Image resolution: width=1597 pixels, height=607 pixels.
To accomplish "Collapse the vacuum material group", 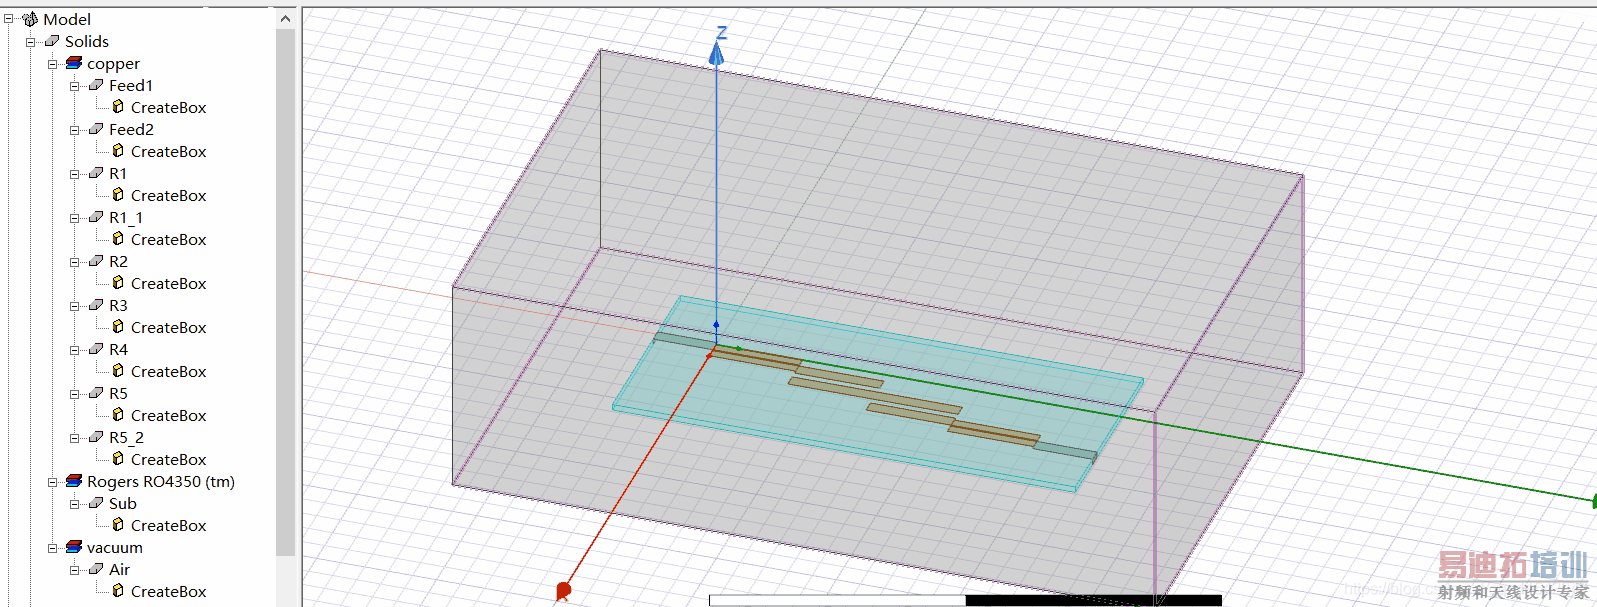I will (52, 548).
